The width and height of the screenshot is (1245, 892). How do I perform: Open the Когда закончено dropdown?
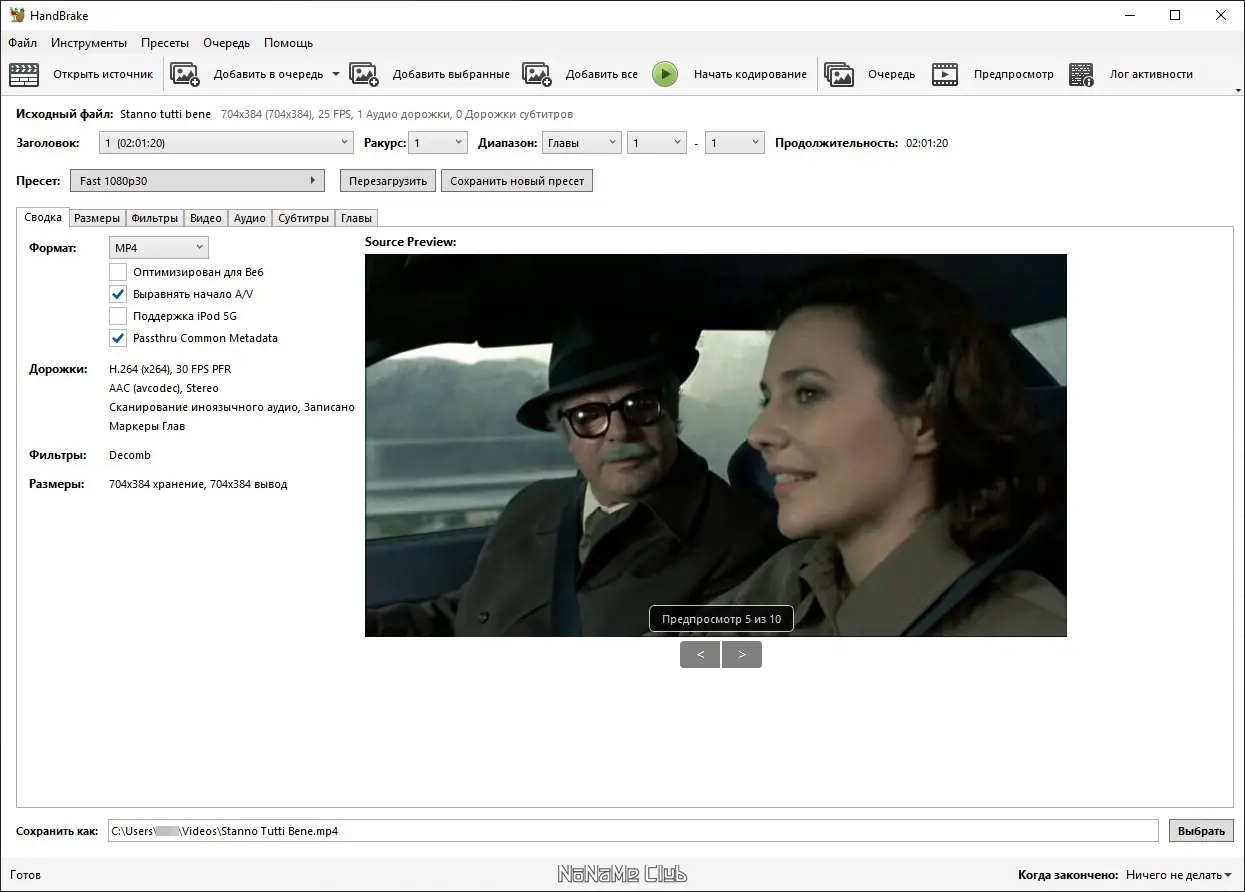tap(1179, 874)
